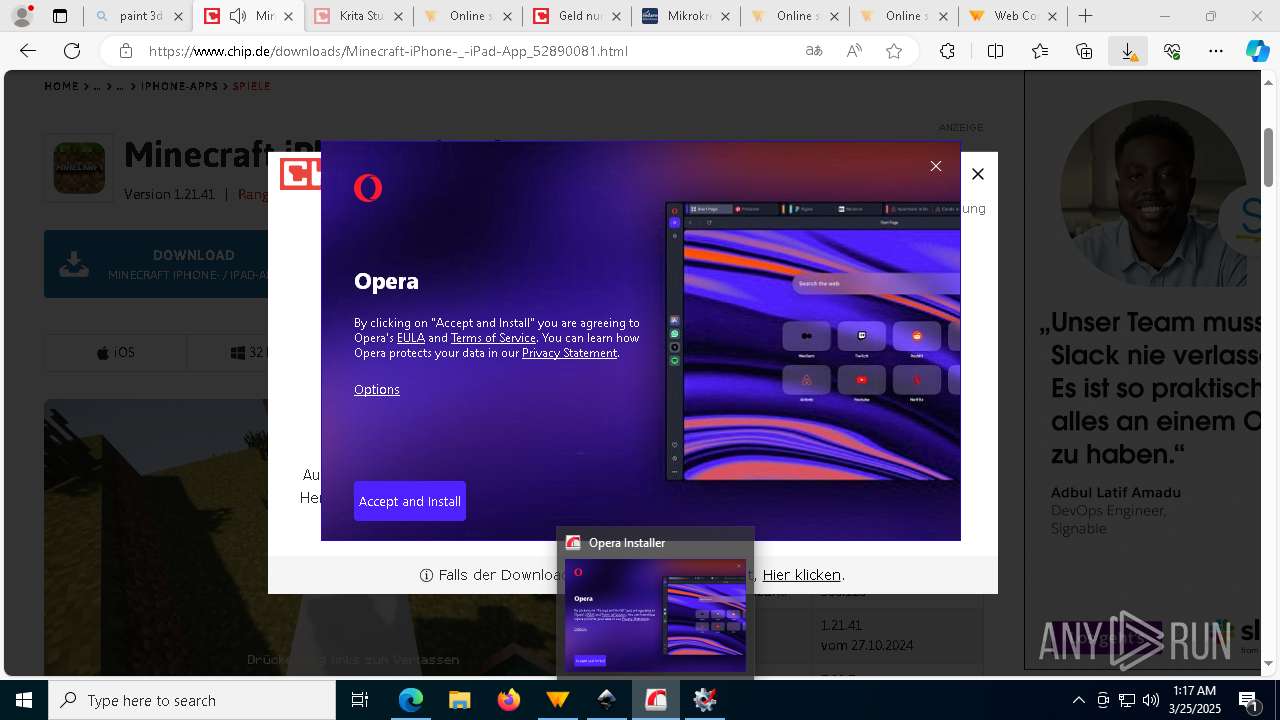Refresh the chip.de page
This screenshot has width=1280, height=720.
(x=72, y=51)
